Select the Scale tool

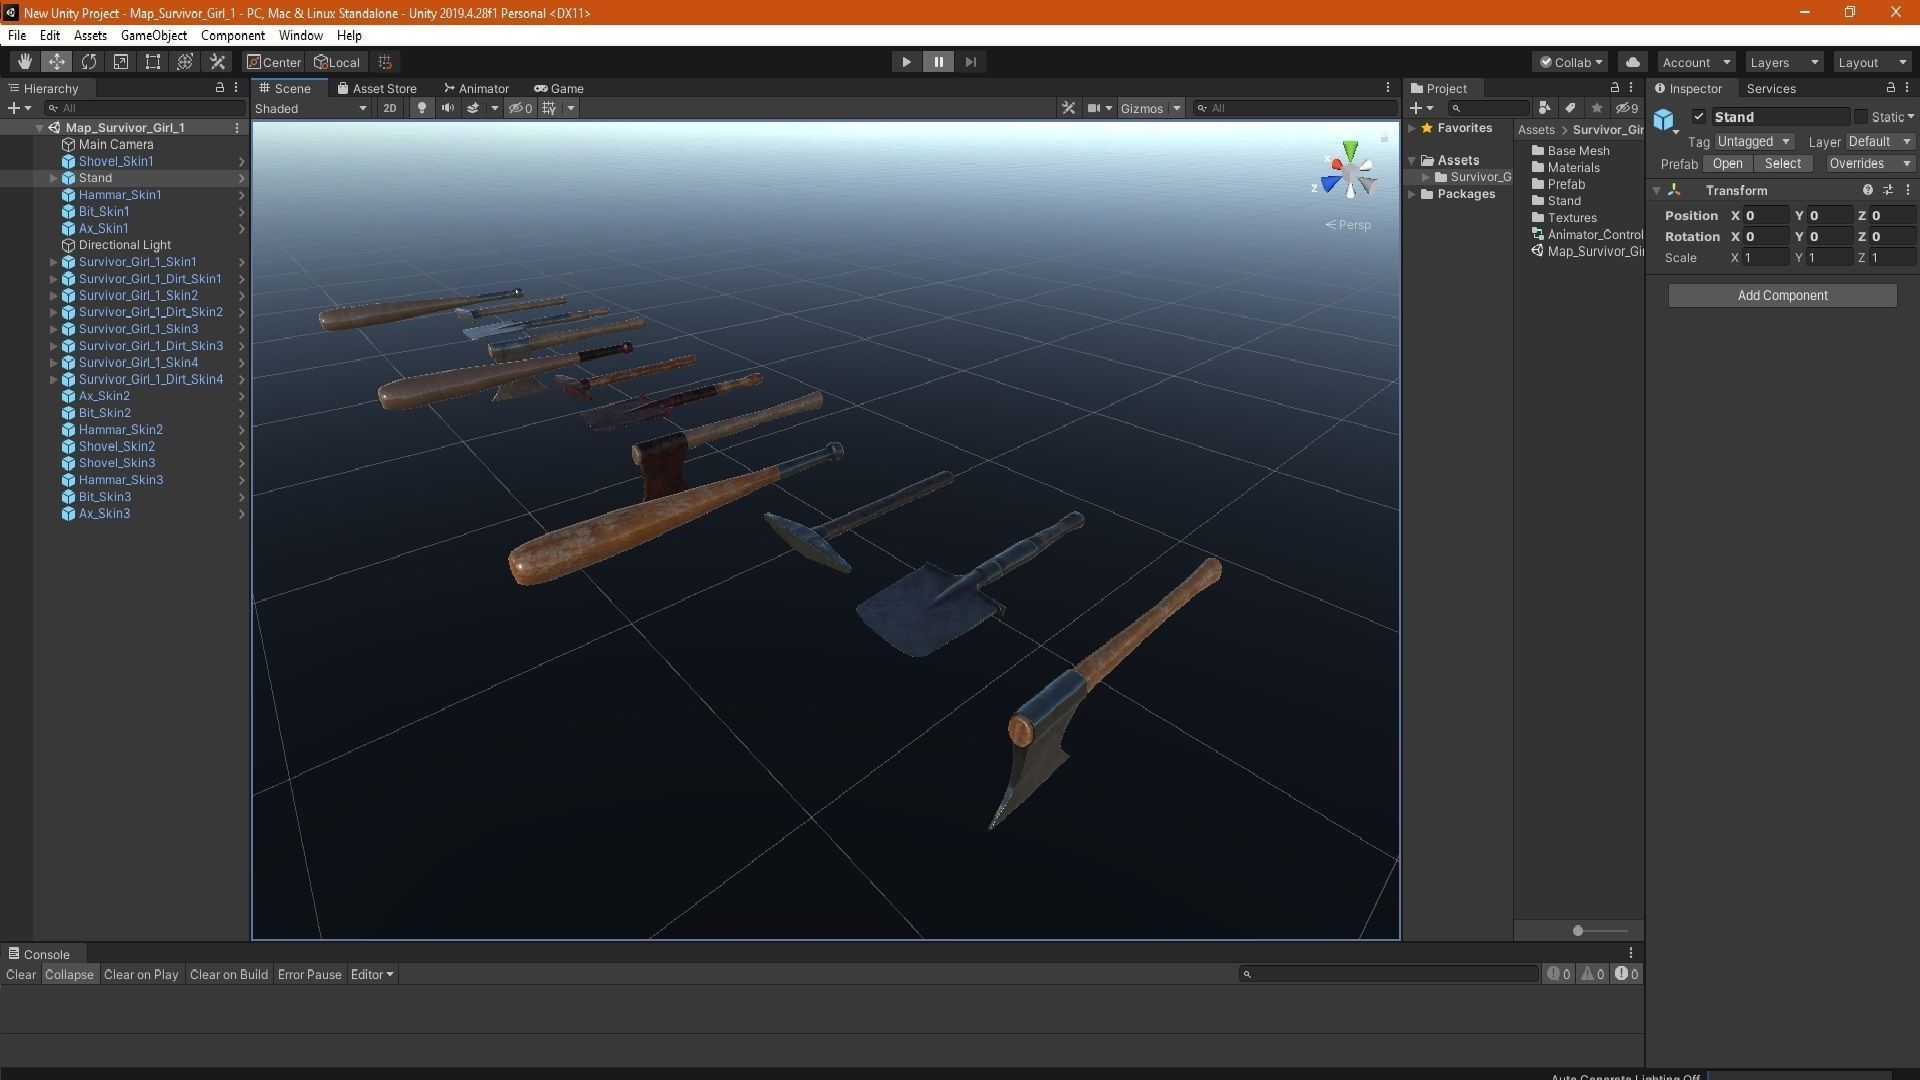(x=121, y=62)
